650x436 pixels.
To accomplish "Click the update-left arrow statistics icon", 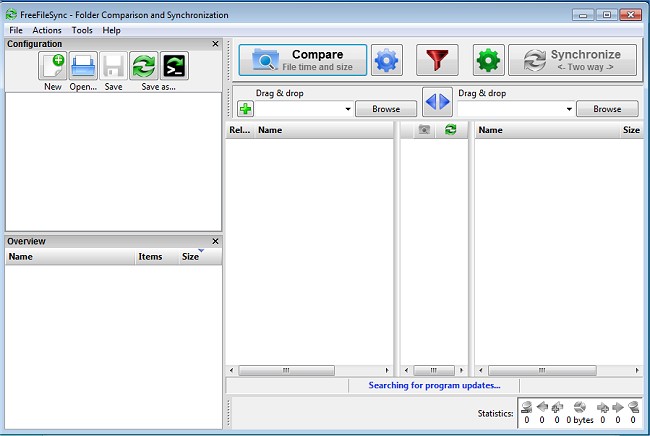I will coord(542,407).
